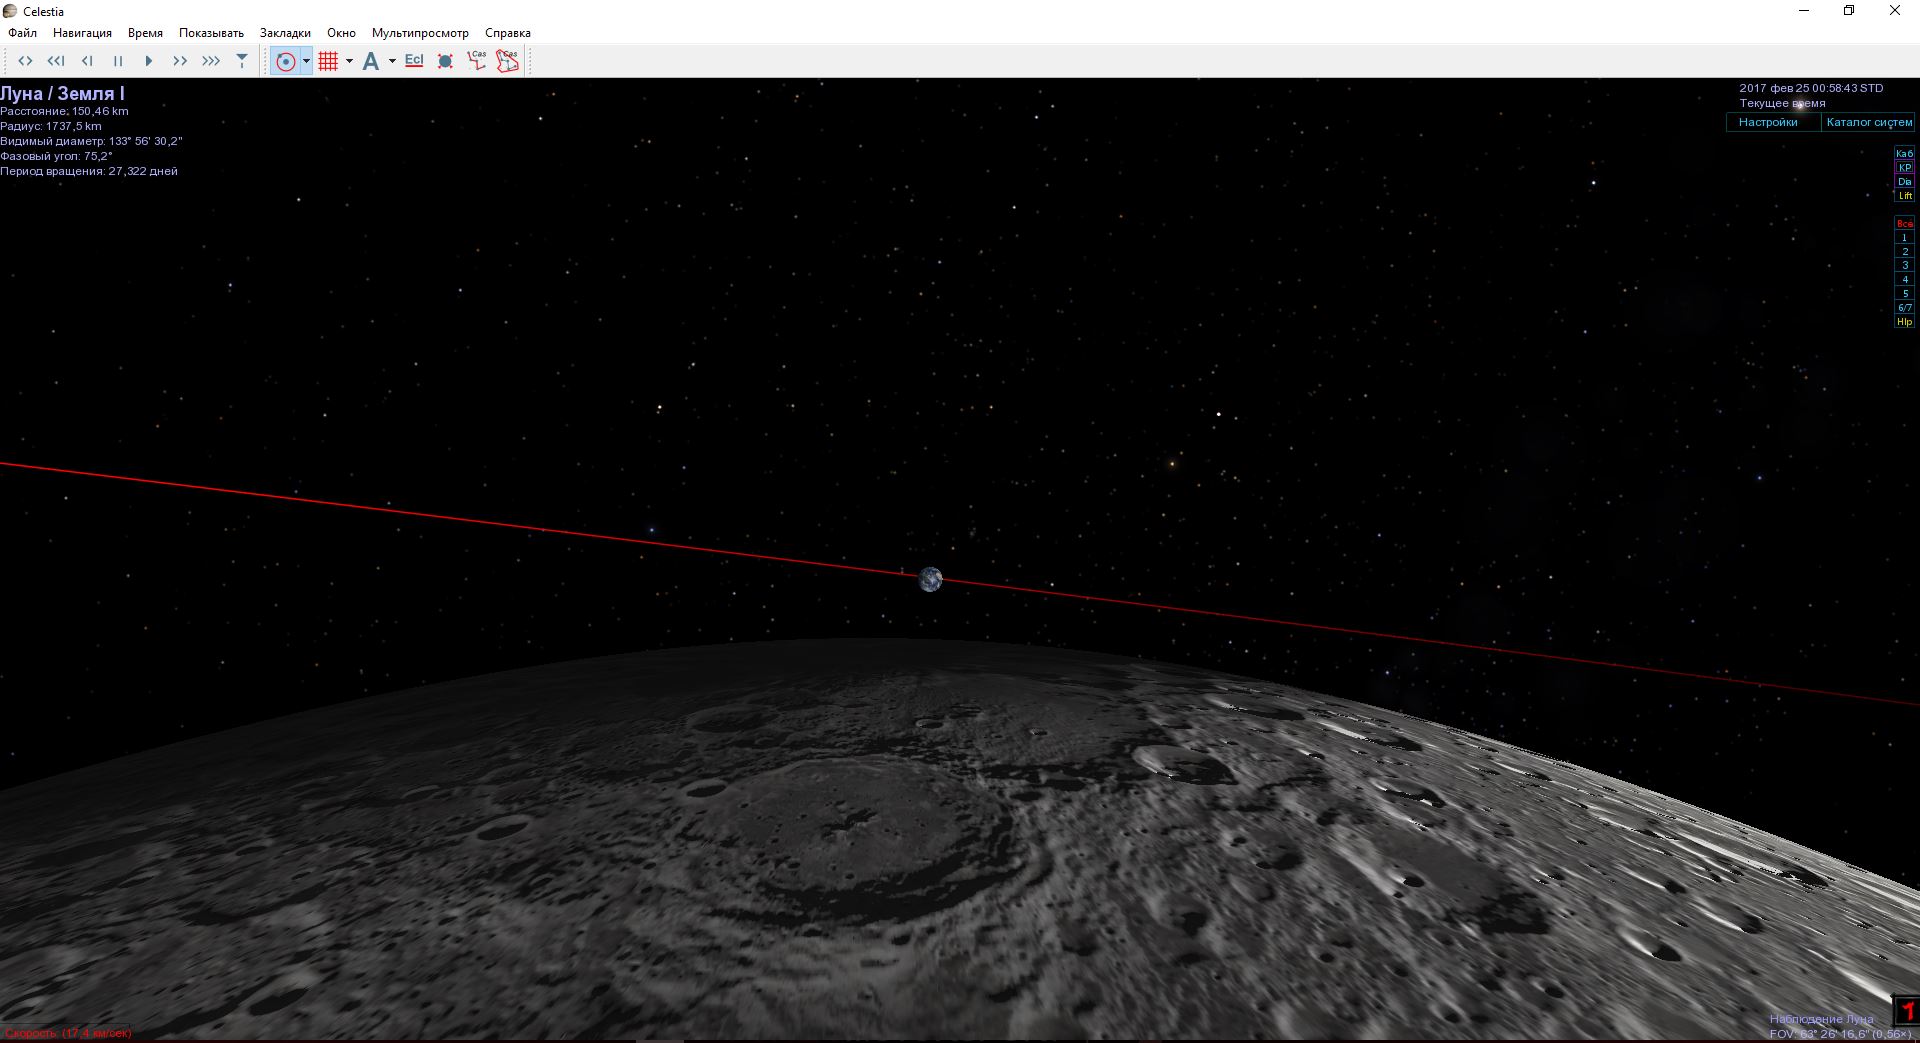Toggle the red coordinate grid icon

[328, 61]
